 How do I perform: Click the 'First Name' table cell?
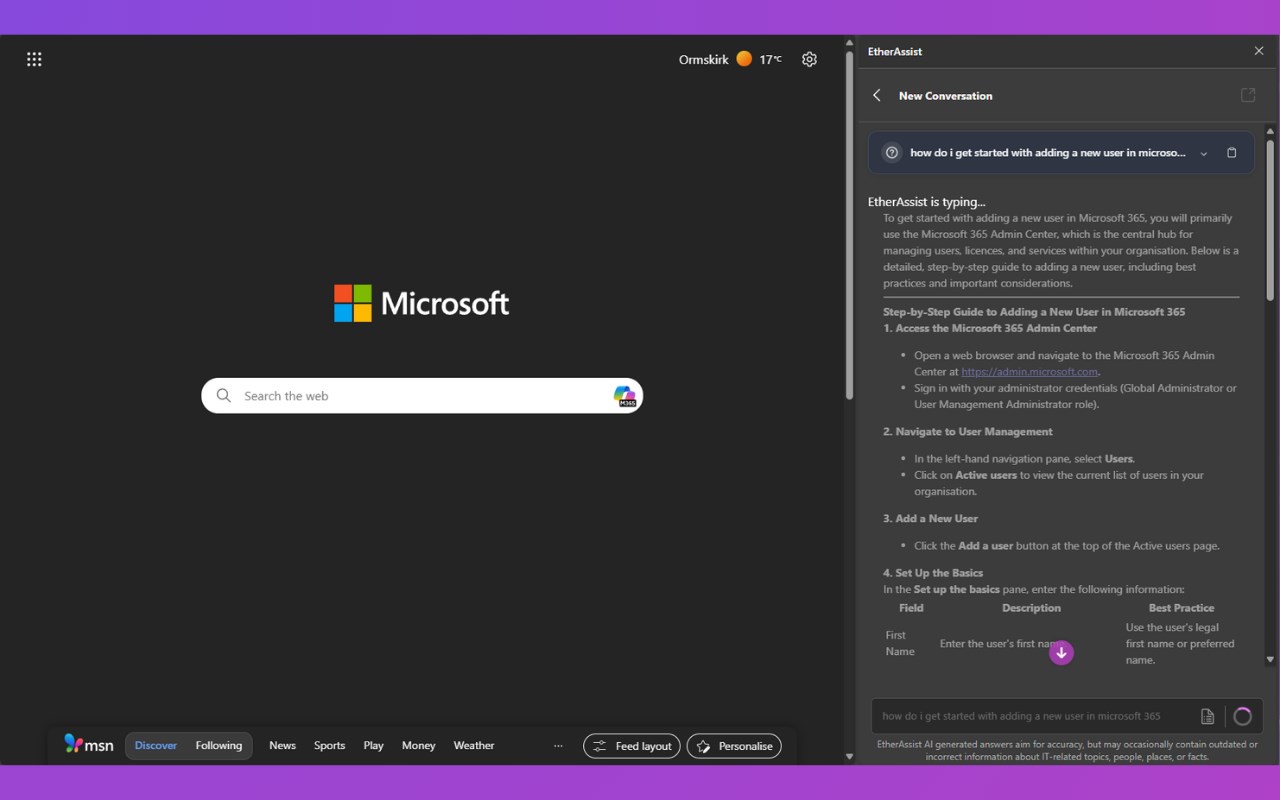click(x=900, y=643)
